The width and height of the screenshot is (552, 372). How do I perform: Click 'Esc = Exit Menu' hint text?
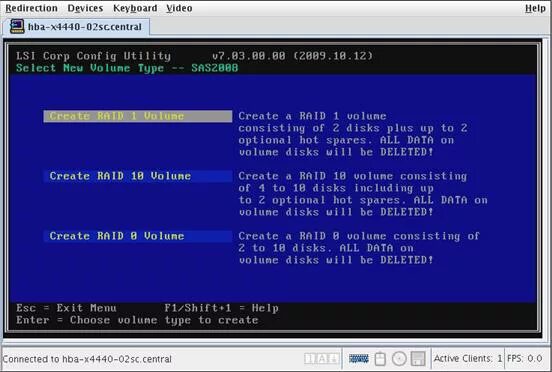click(66, 308)
